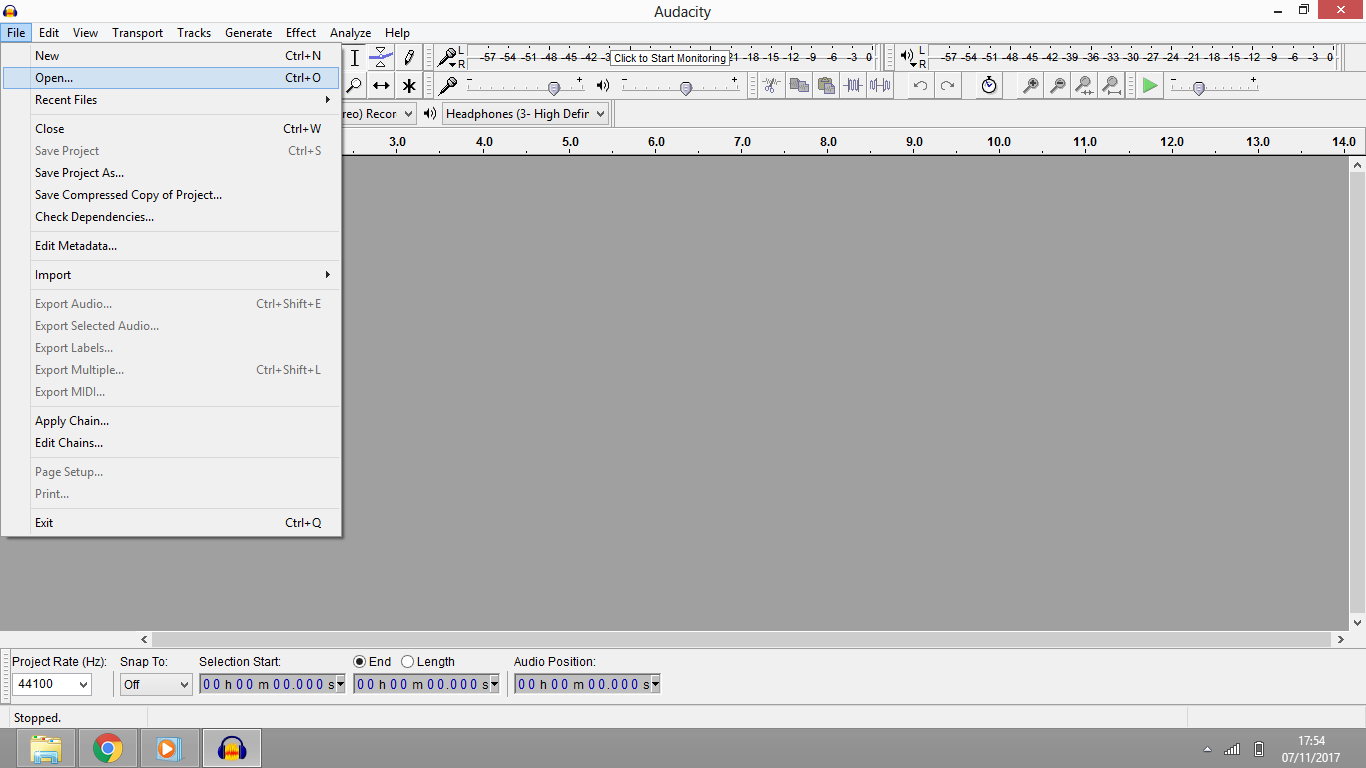The height and width of the screenshot is (768, 1366).
Task: Choose Check Dependencies... menu entry
Action: 171,217
